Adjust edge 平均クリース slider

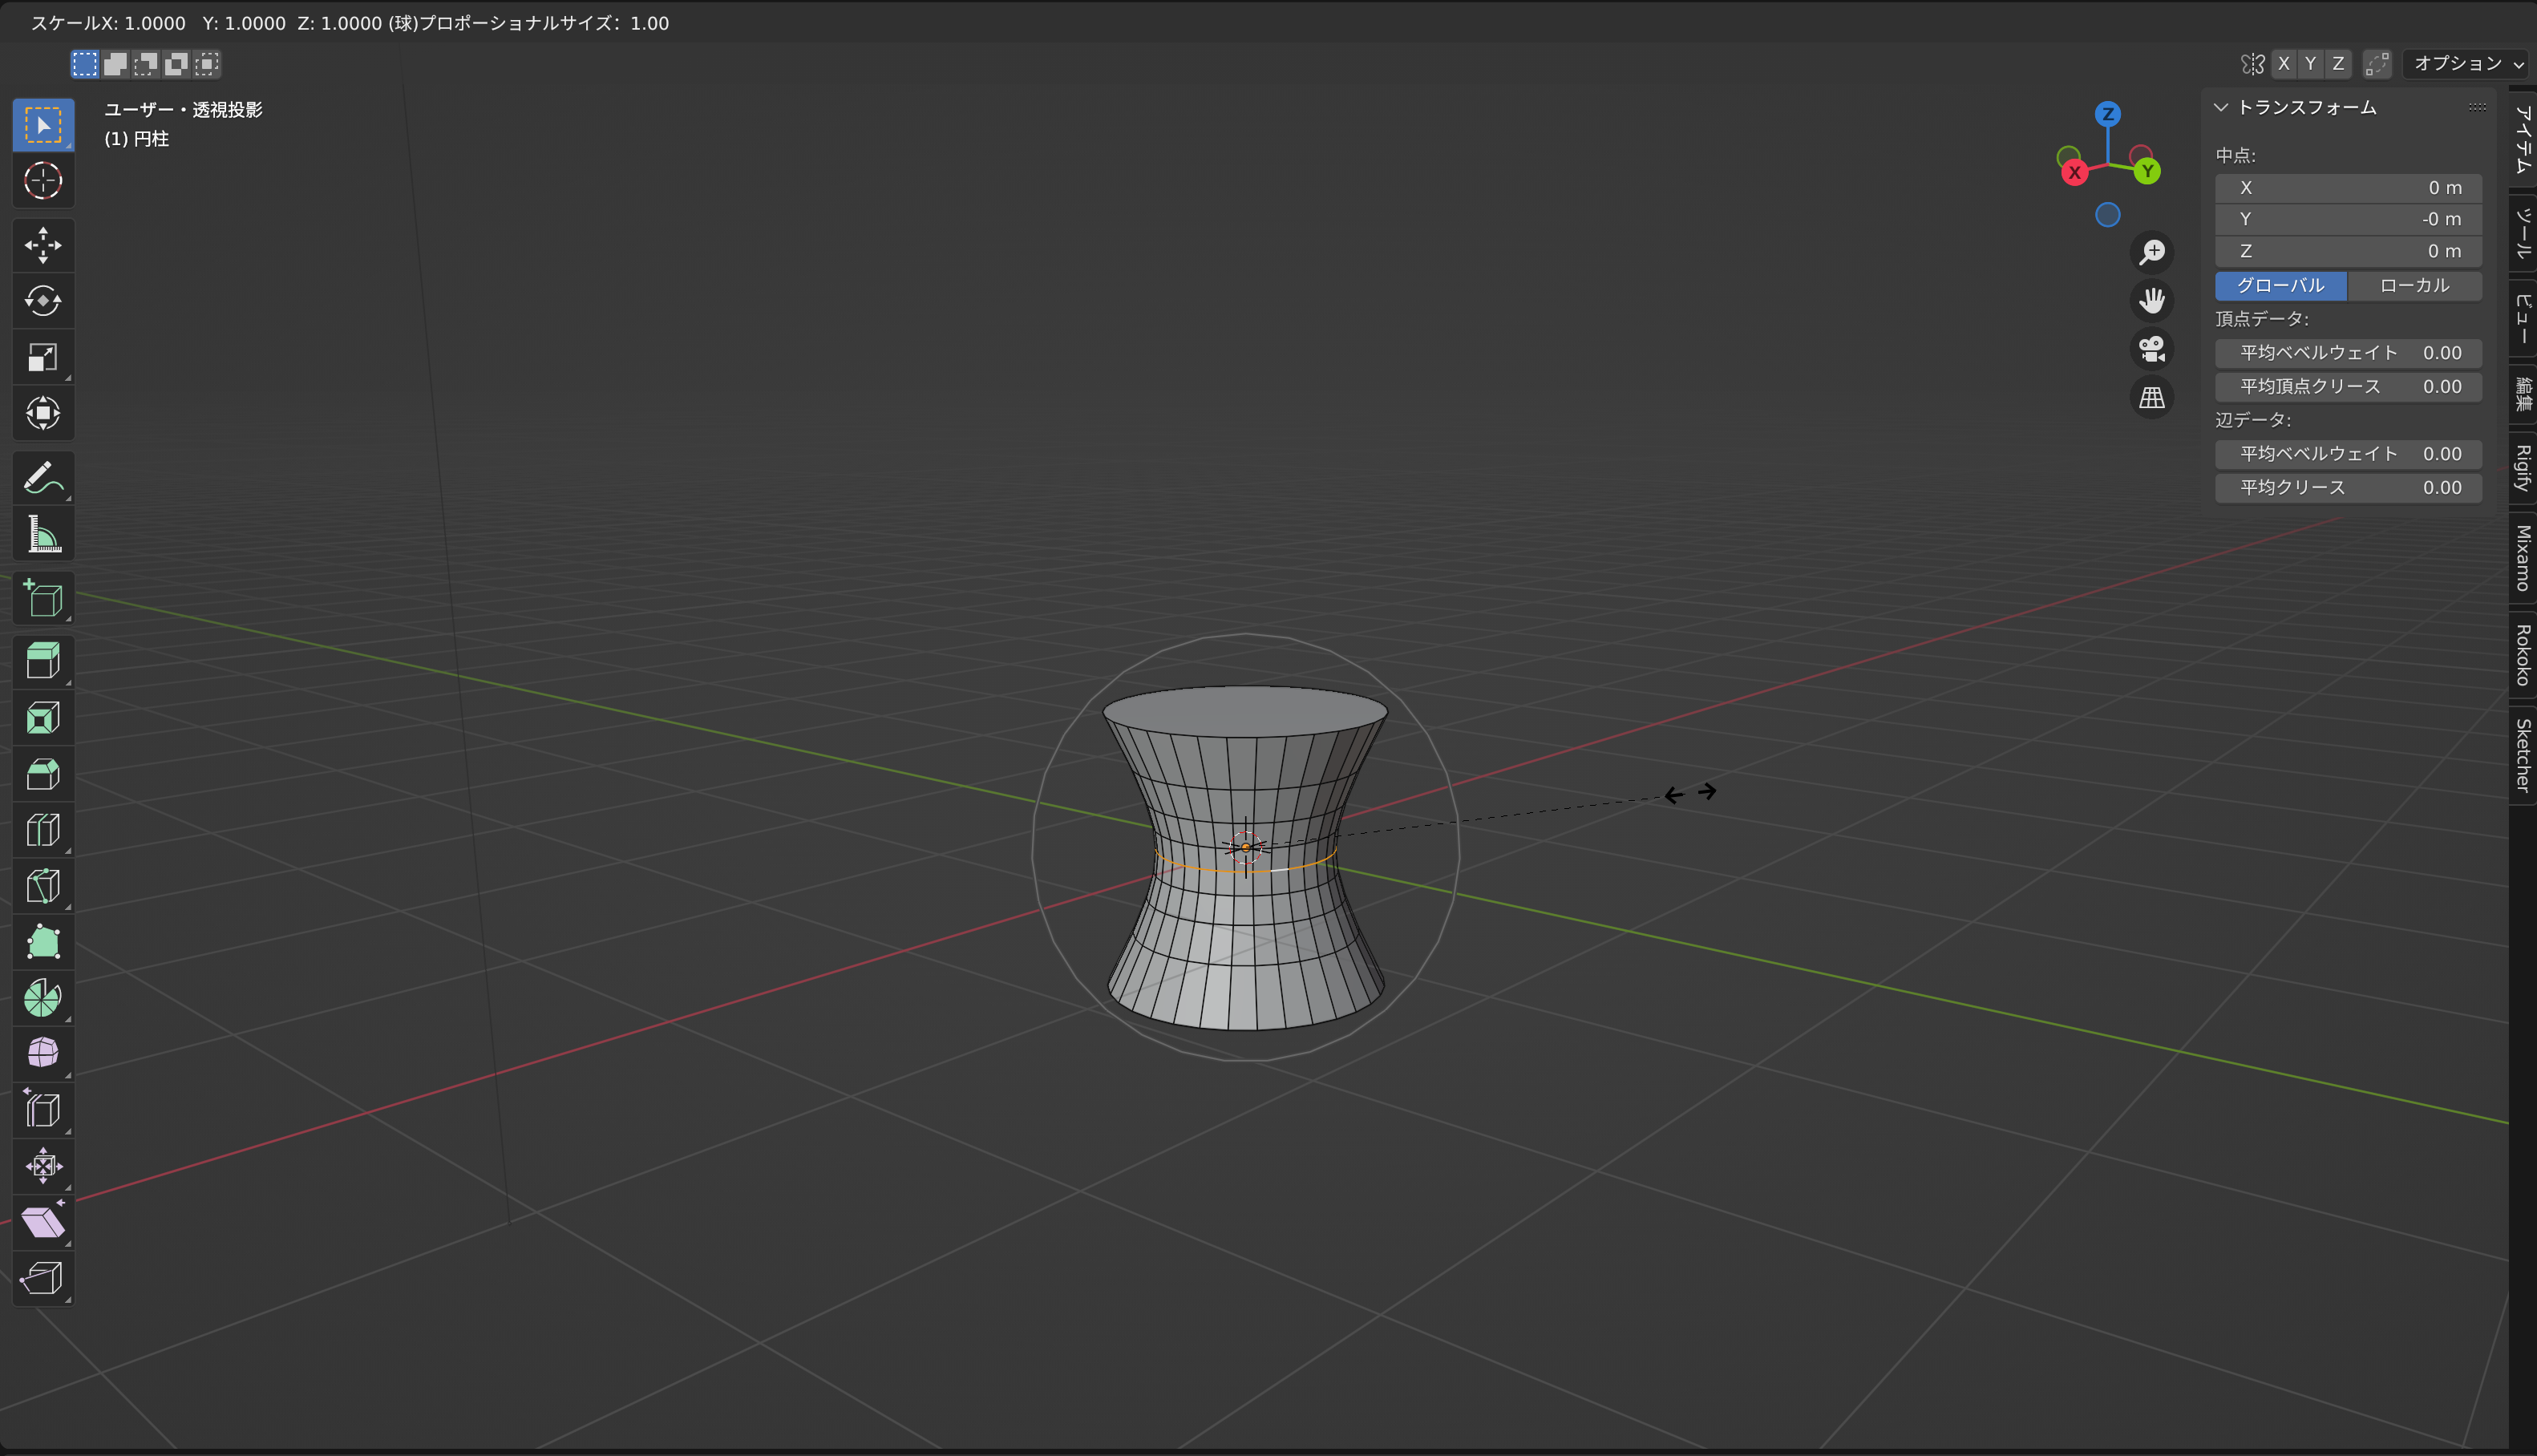[2348, 487]
